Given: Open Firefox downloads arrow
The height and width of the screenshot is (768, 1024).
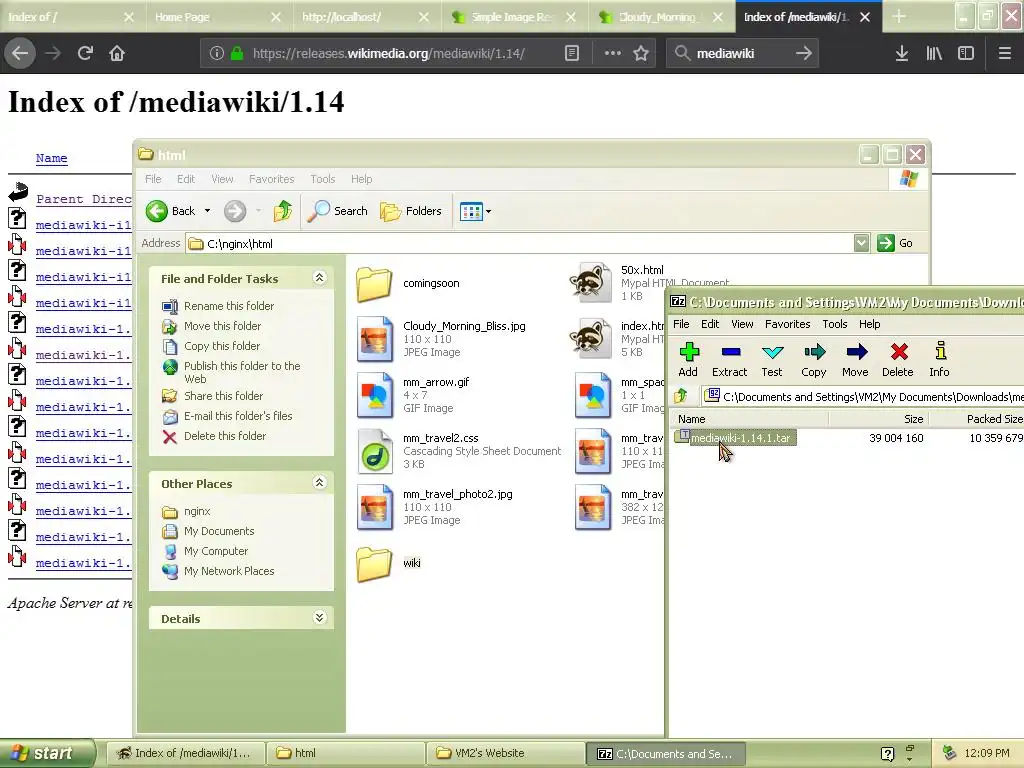Looking at the screenshot, I should [x=901, y=53].
